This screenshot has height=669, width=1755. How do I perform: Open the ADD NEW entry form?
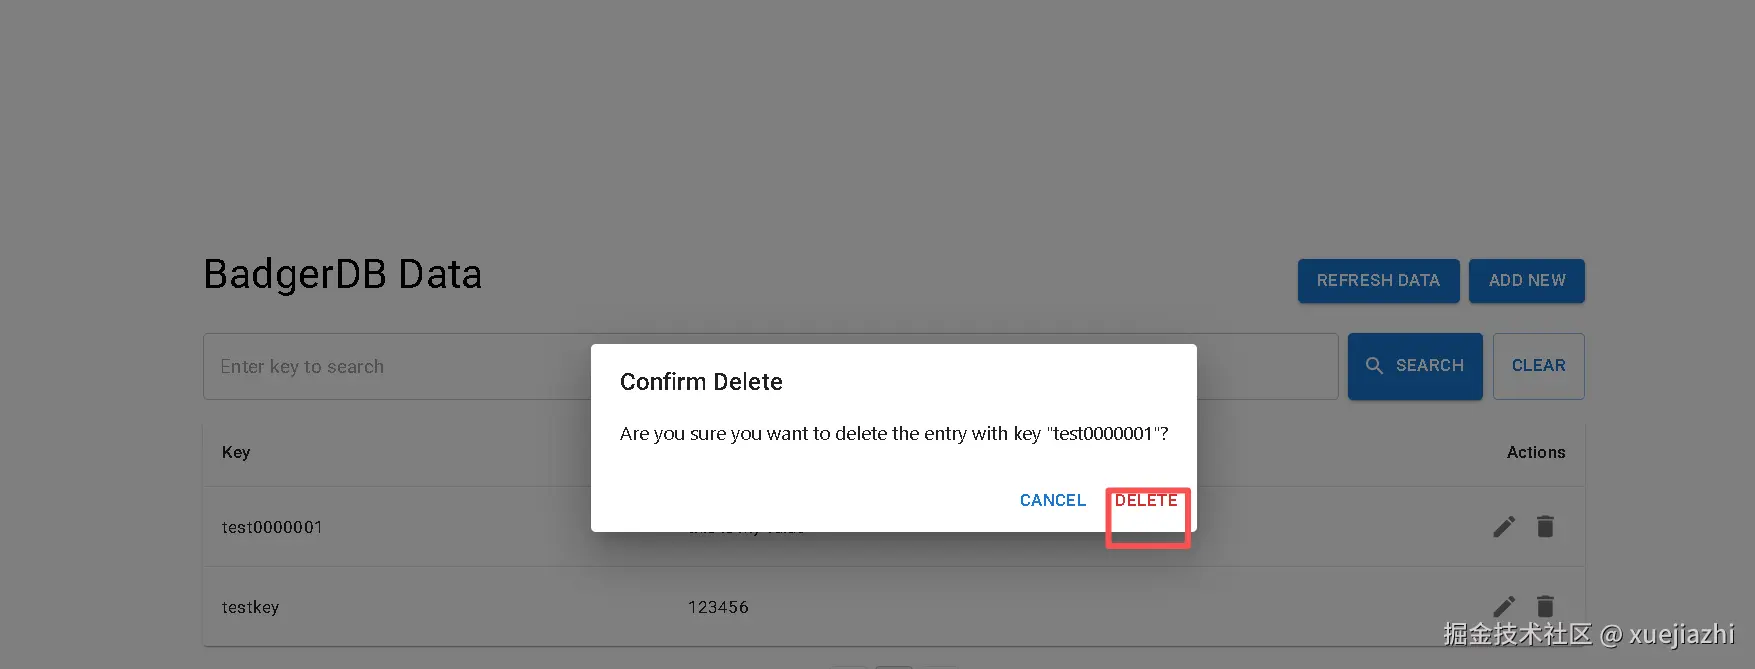[x=1527, y=281]
